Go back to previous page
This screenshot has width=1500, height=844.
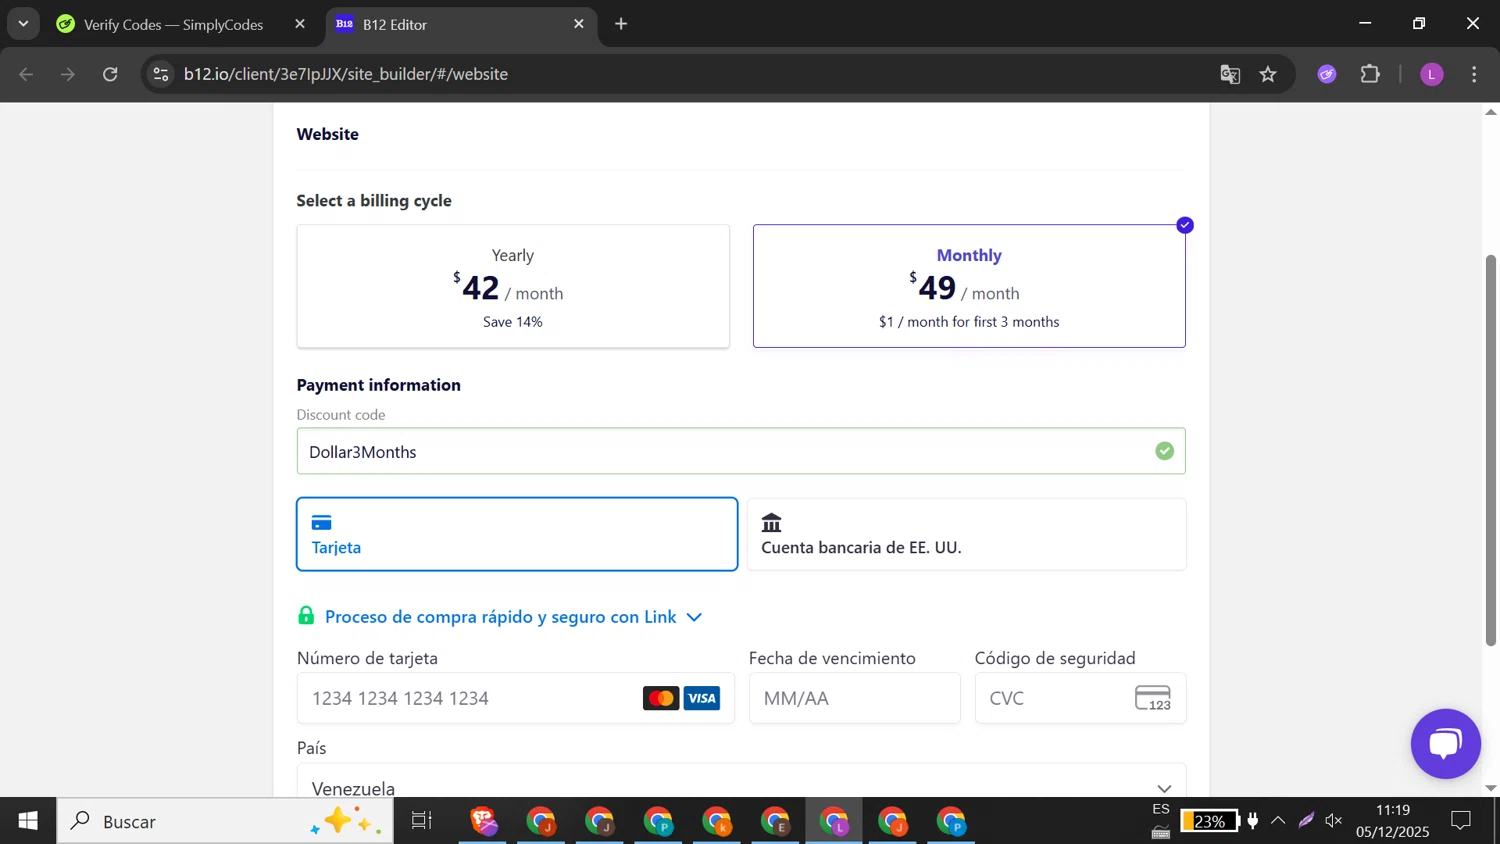point(27,74)
